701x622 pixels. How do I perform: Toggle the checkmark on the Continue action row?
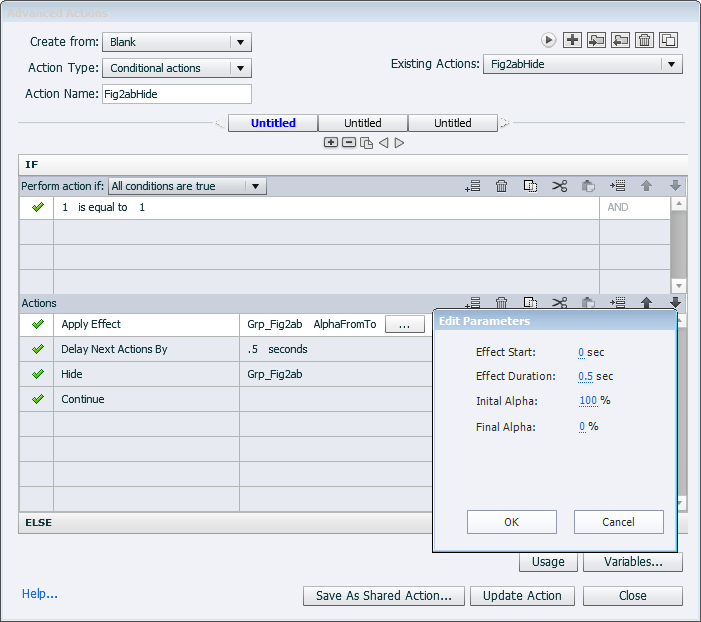point(38,400)
